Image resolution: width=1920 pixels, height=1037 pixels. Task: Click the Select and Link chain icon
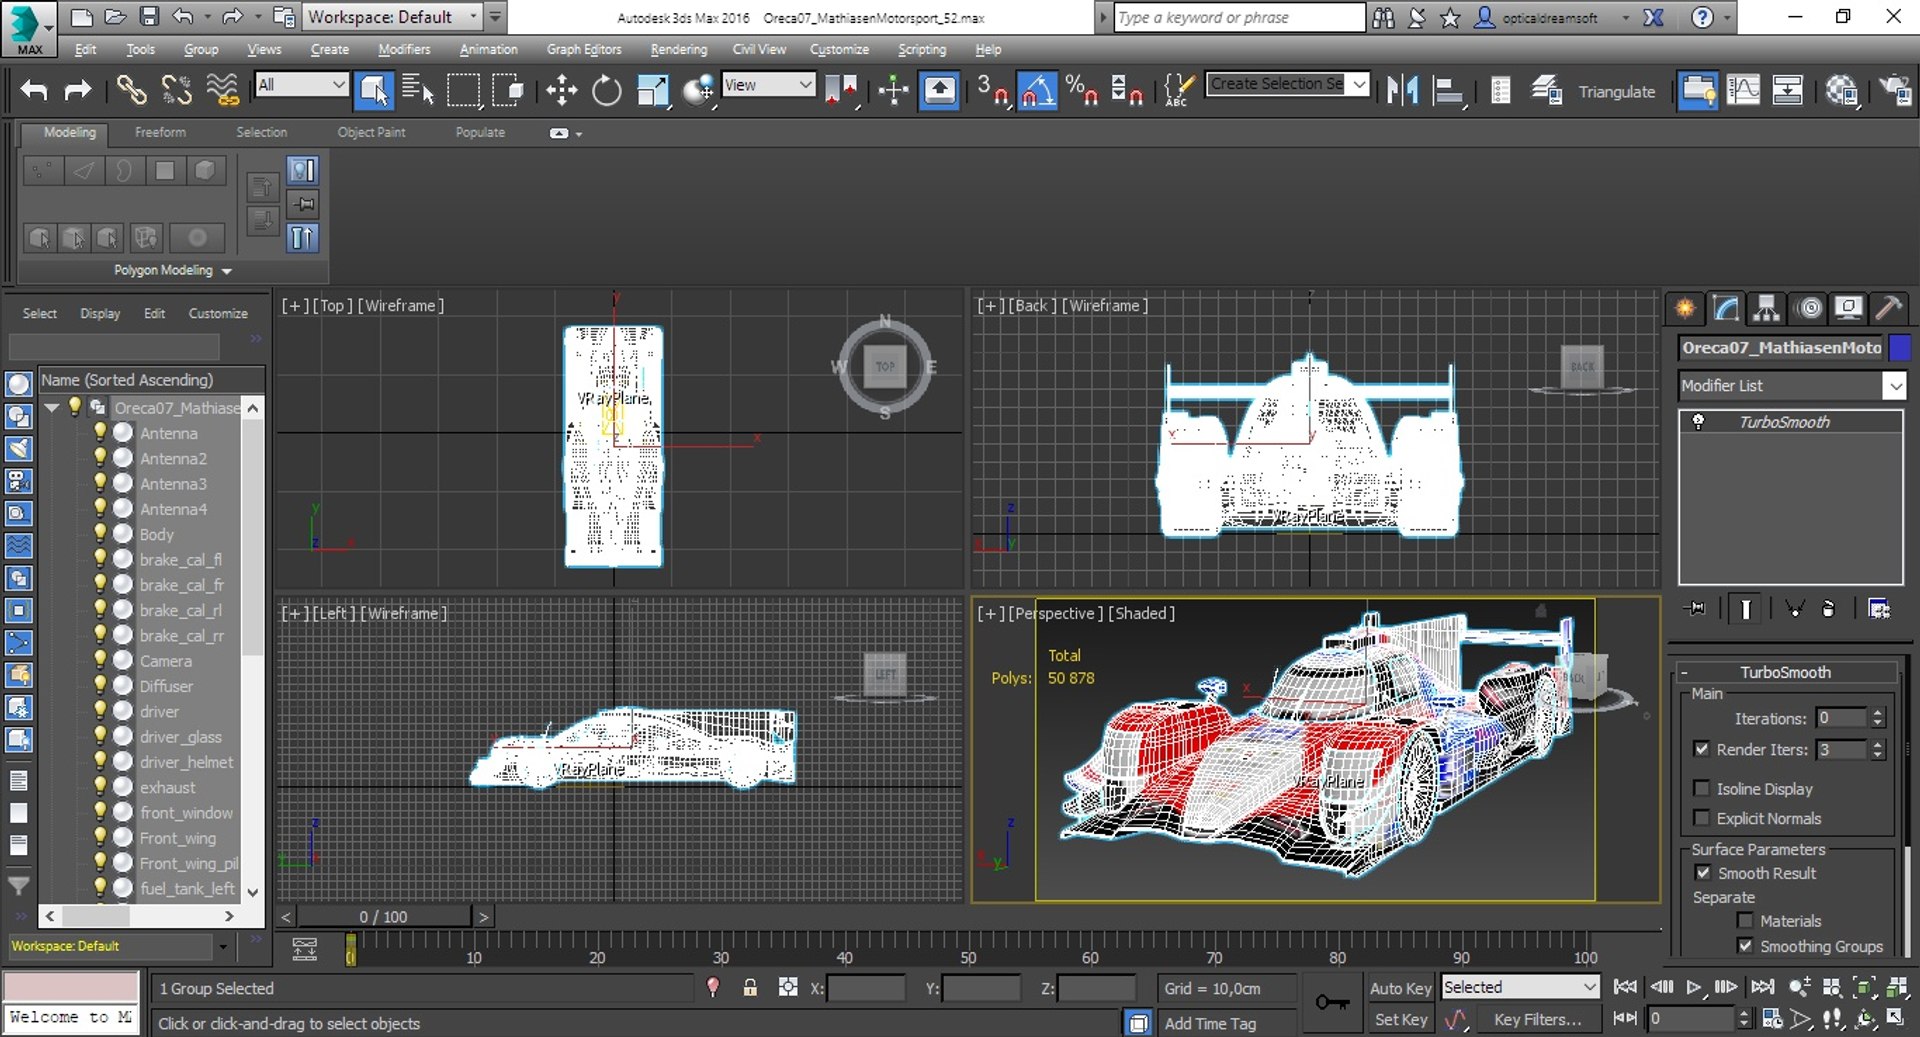click(x=131, y=91)
